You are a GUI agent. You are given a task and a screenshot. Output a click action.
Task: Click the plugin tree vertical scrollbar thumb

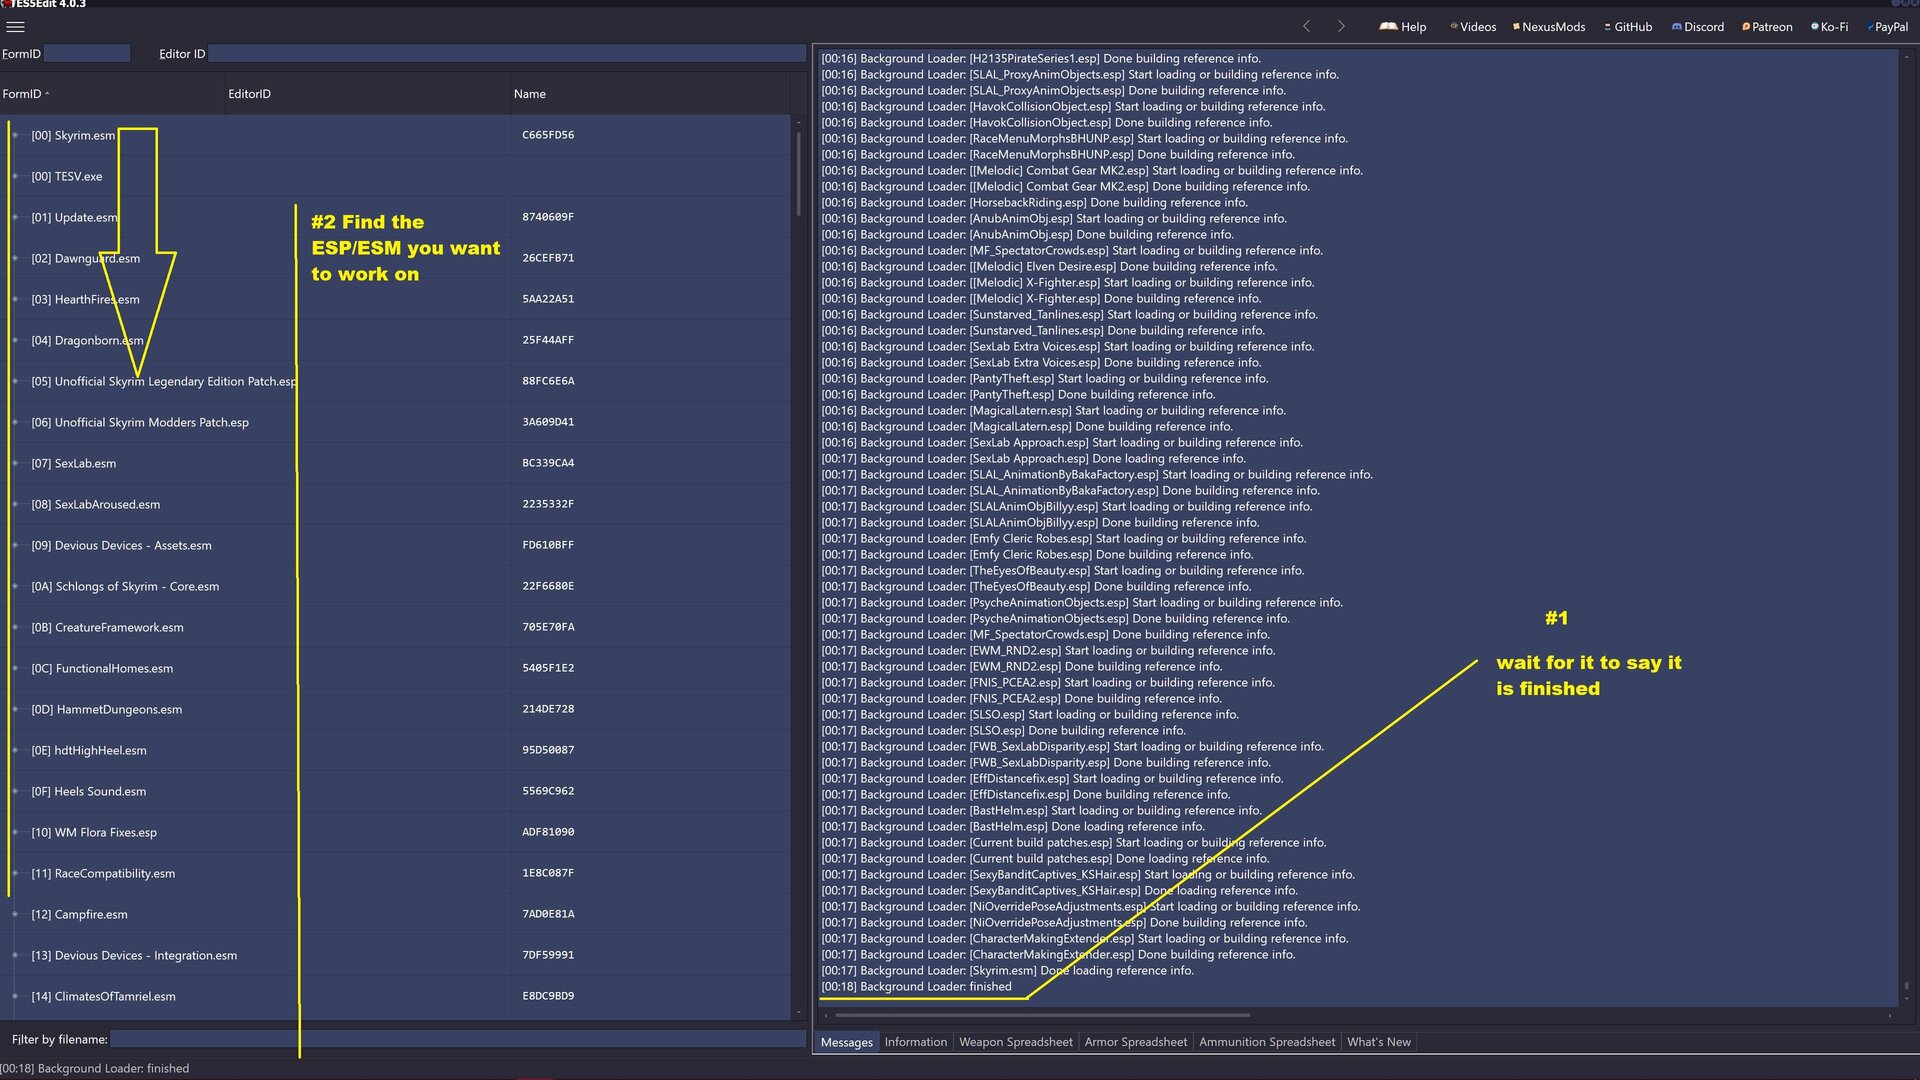click(798, 172)
